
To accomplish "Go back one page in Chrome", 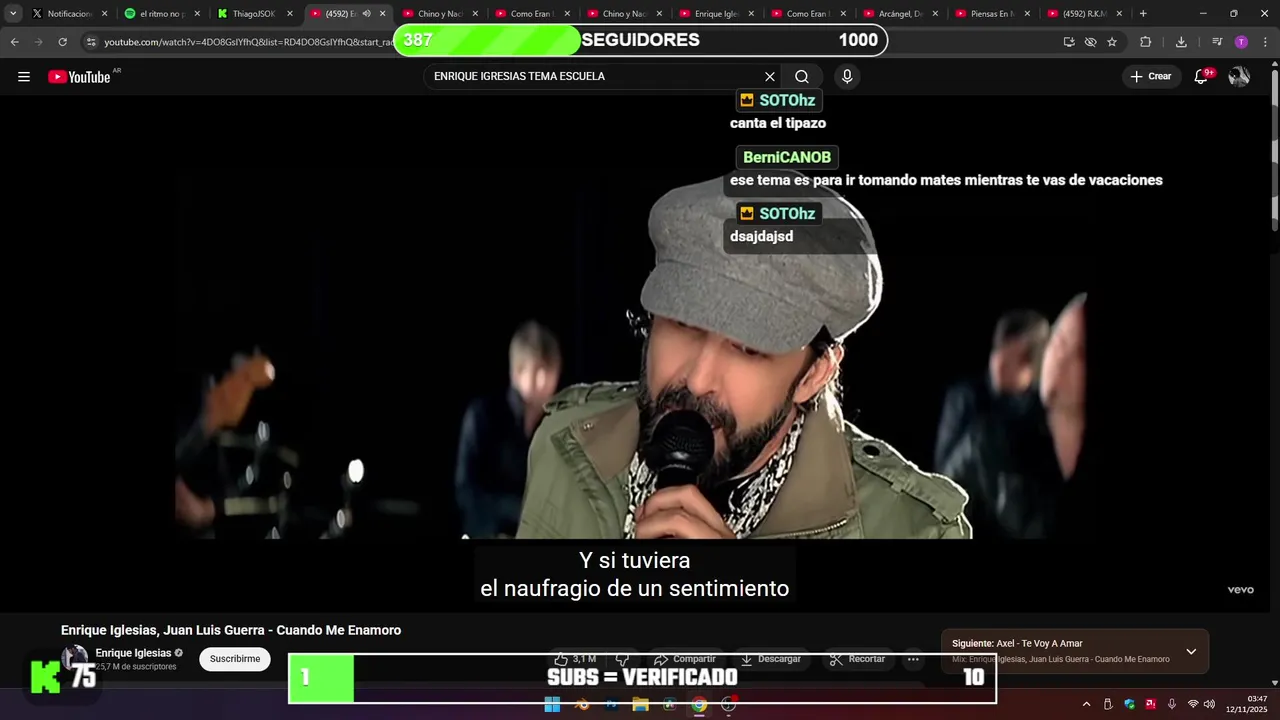I will [15, 42].
